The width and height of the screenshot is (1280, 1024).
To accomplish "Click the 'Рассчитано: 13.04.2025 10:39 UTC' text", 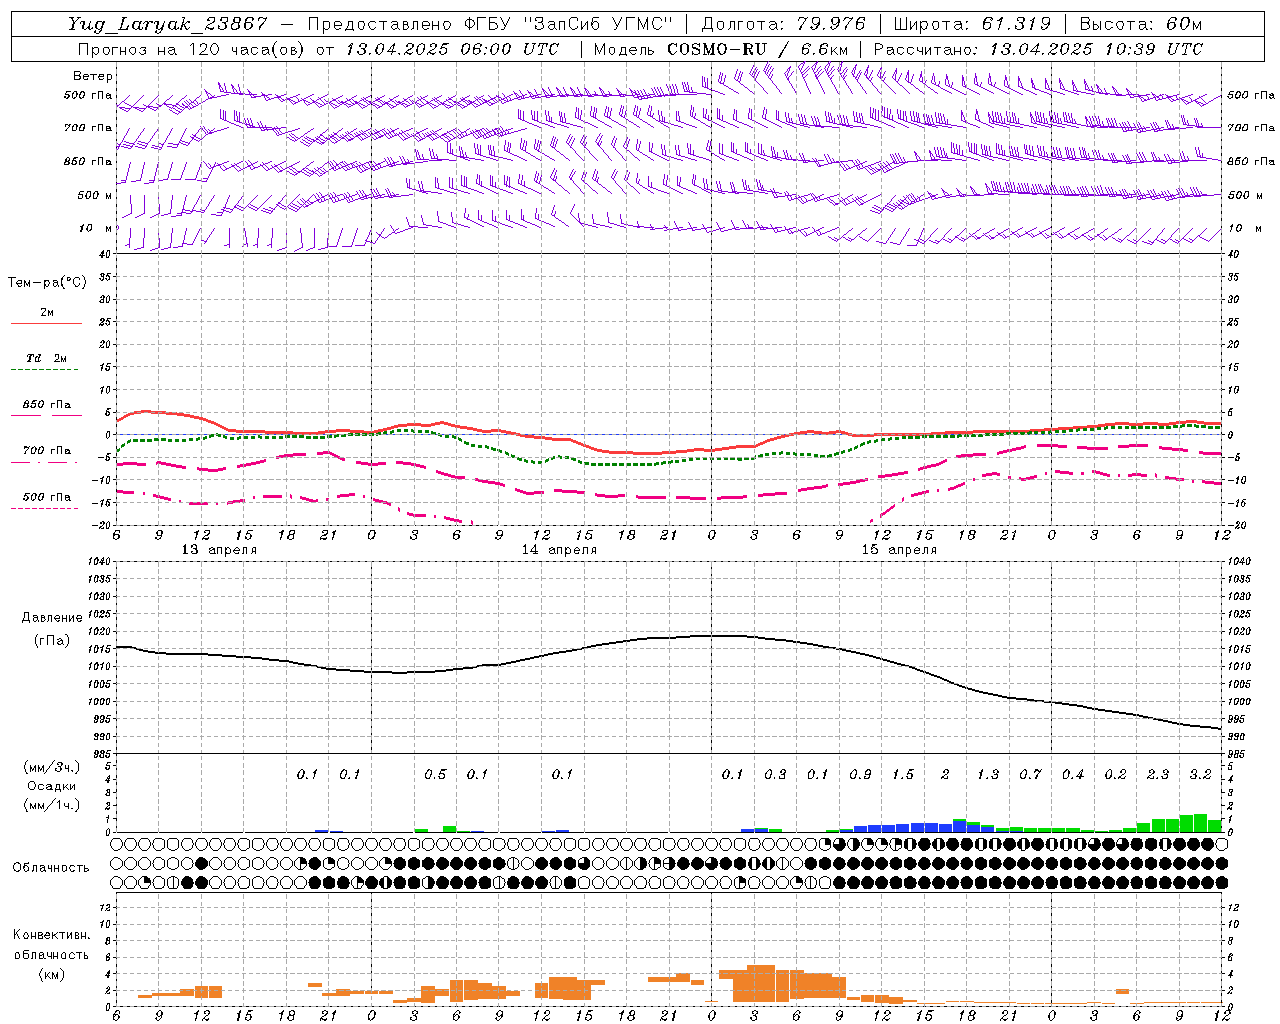I will click(x=1038, y=49).
